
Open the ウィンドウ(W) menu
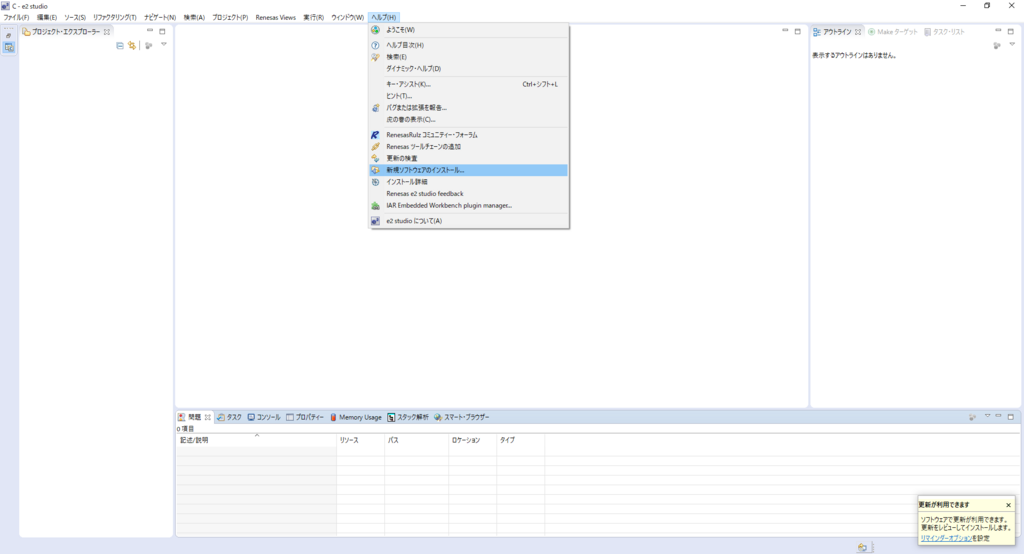(x=347, y=18)
